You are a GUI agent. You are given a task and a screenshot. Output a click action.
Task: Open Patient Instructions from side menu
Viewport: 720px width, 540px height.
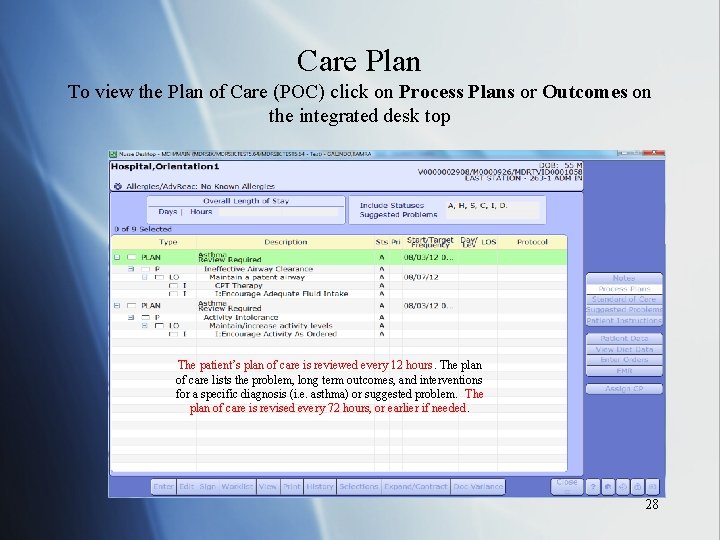click(x=624, y=321)
